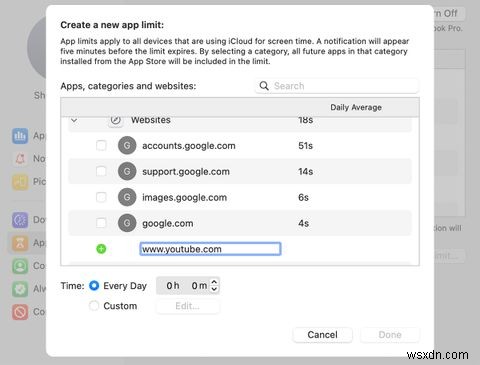Check the google.com checkbox
The width and height of the screenshot is (480, 365).
click(101, 223)
